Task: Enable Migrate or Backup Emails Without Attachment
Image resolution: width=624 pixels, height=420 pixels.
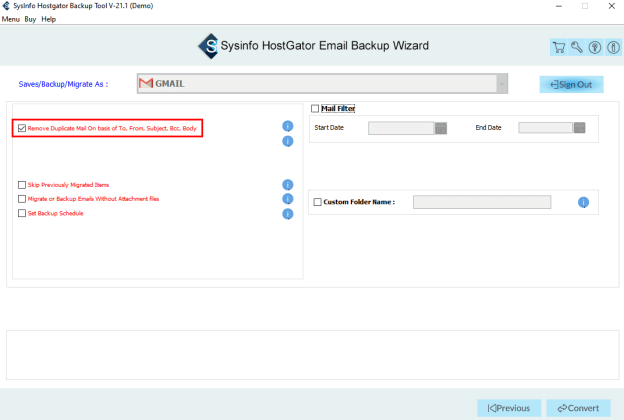Action: (x=22, y=199)
